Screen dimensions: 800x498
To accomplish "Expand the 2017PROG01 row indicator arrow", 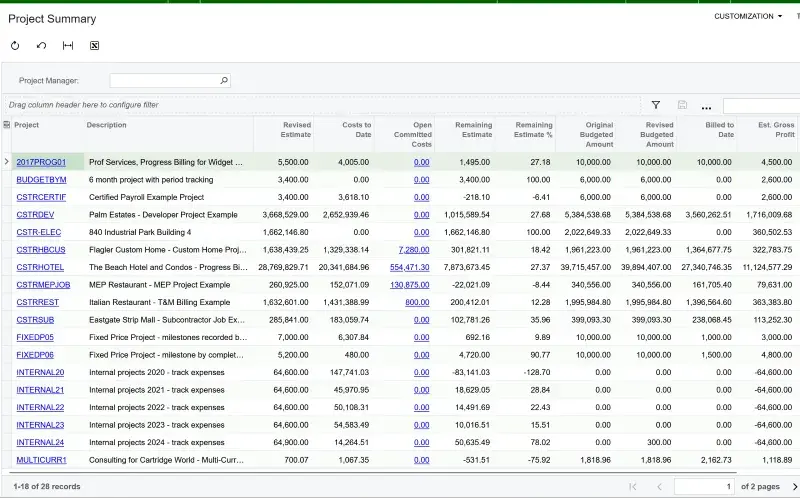I will (x=6, y=162).
